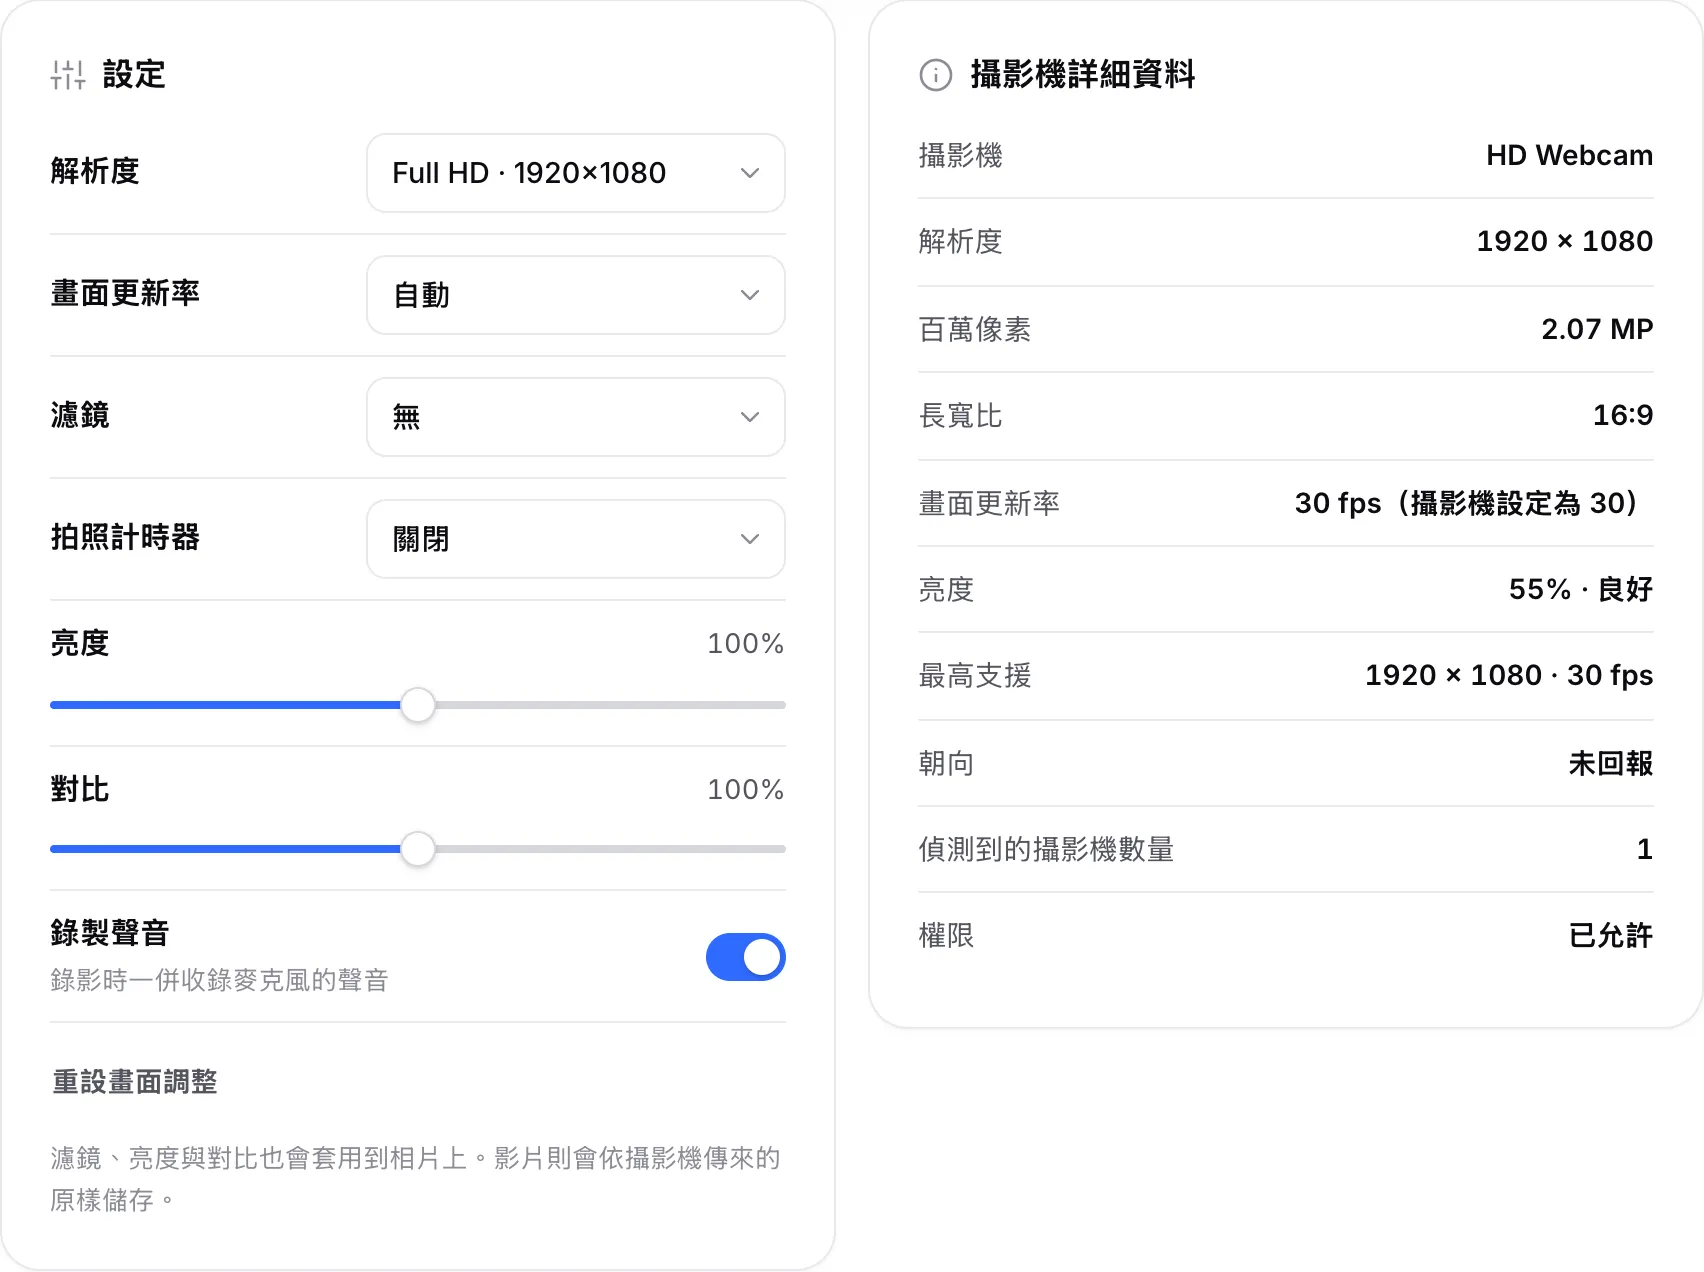The width and height of the screenshot is (1704, 1272).
Task: Click the 最高支援 label
Action: (x=975, y=675)
